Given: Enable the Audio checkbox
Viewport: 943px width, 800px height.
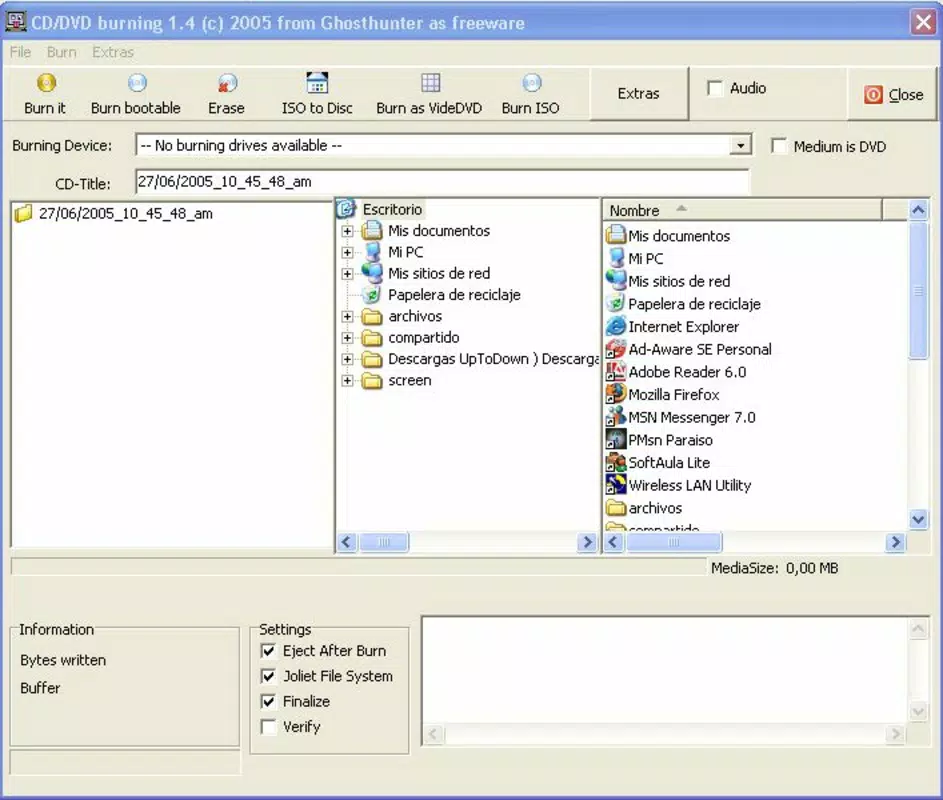Looking at the screenshot, I should pyautogui.click(x=715, y=88).
